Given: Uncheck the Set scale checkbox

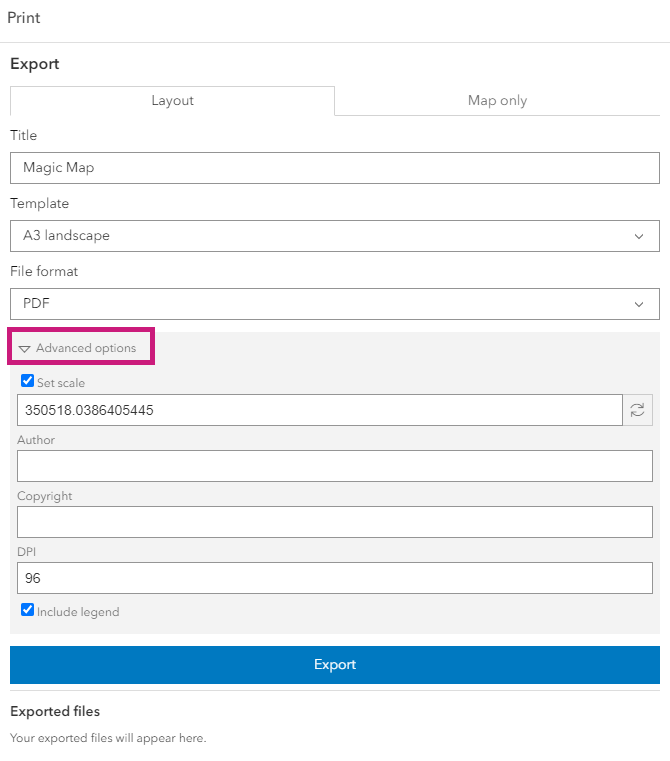Looking at the screenshot, I should (x=28, y=381).
